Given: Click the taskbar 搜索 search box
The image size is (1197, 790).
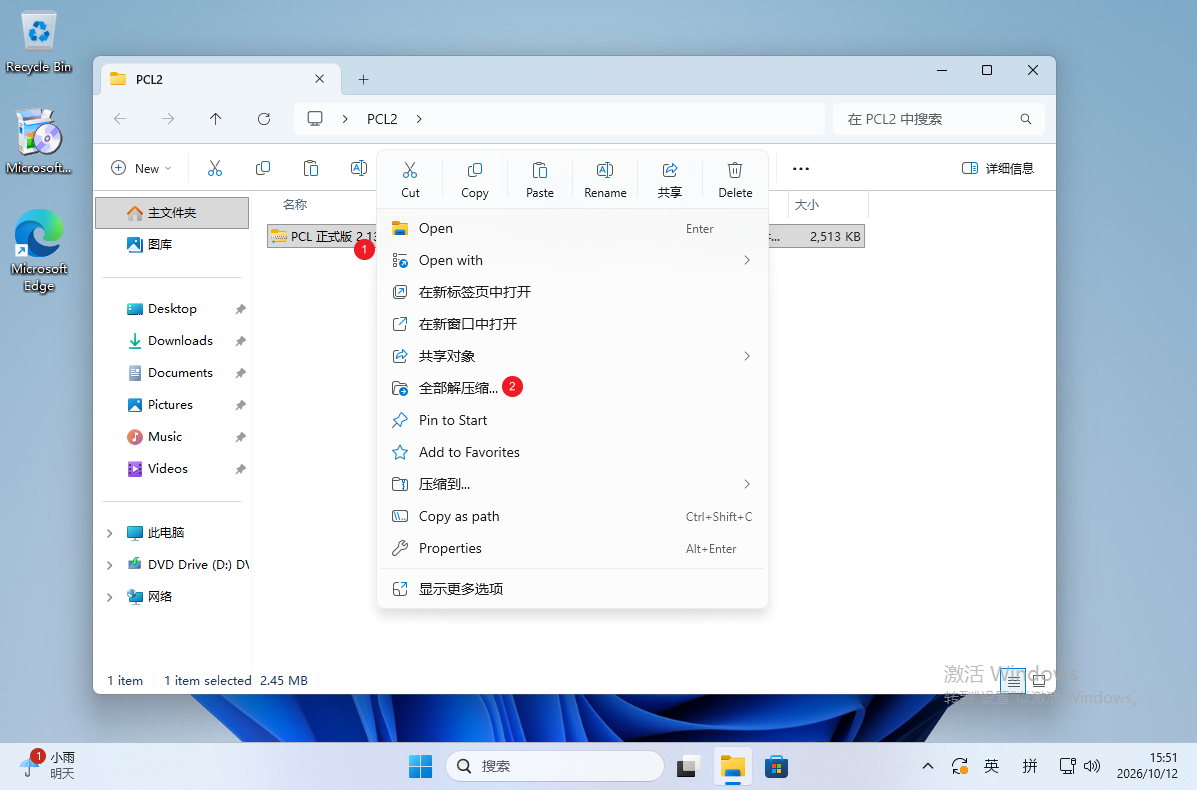Looking at the screenshot, I should pyautogui.click(x=555, y=766).
